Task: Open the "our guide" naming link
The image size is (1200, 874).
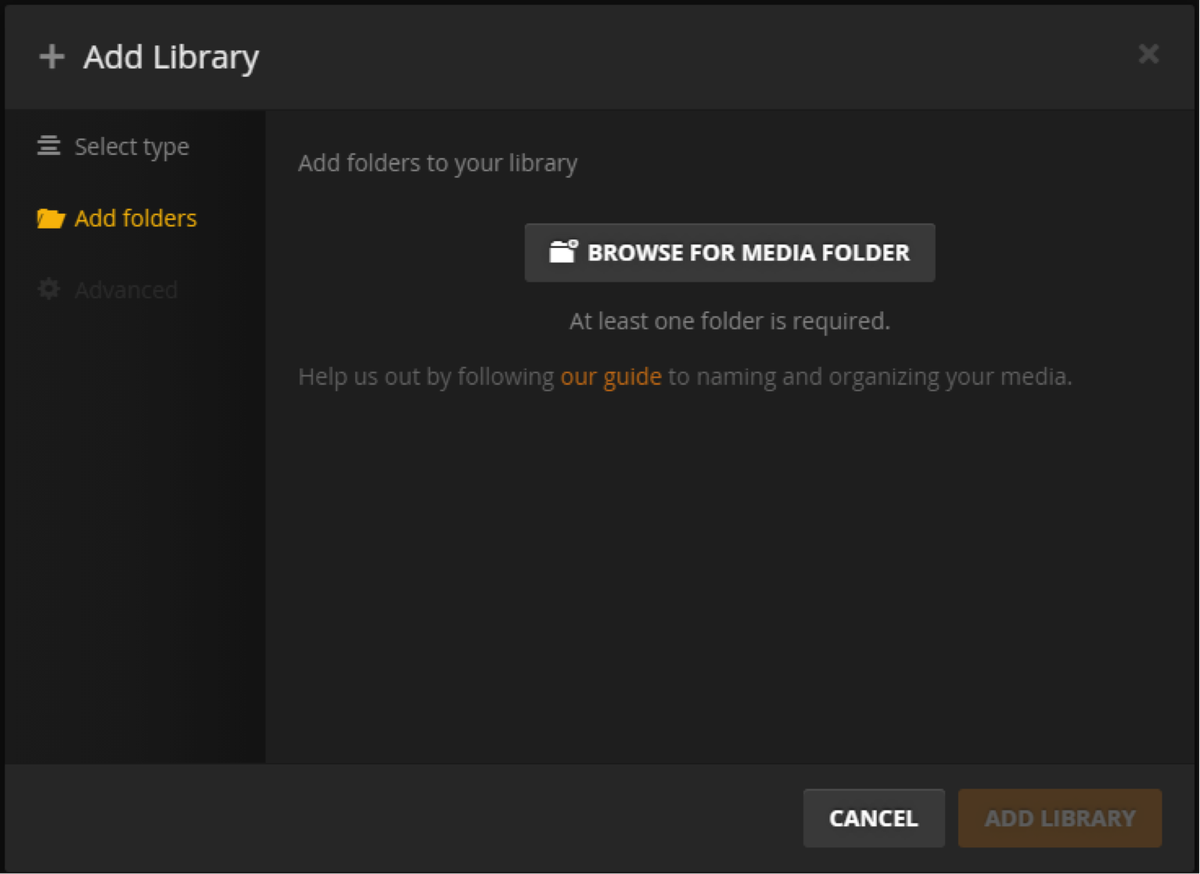Action: (x=611, y=376)
